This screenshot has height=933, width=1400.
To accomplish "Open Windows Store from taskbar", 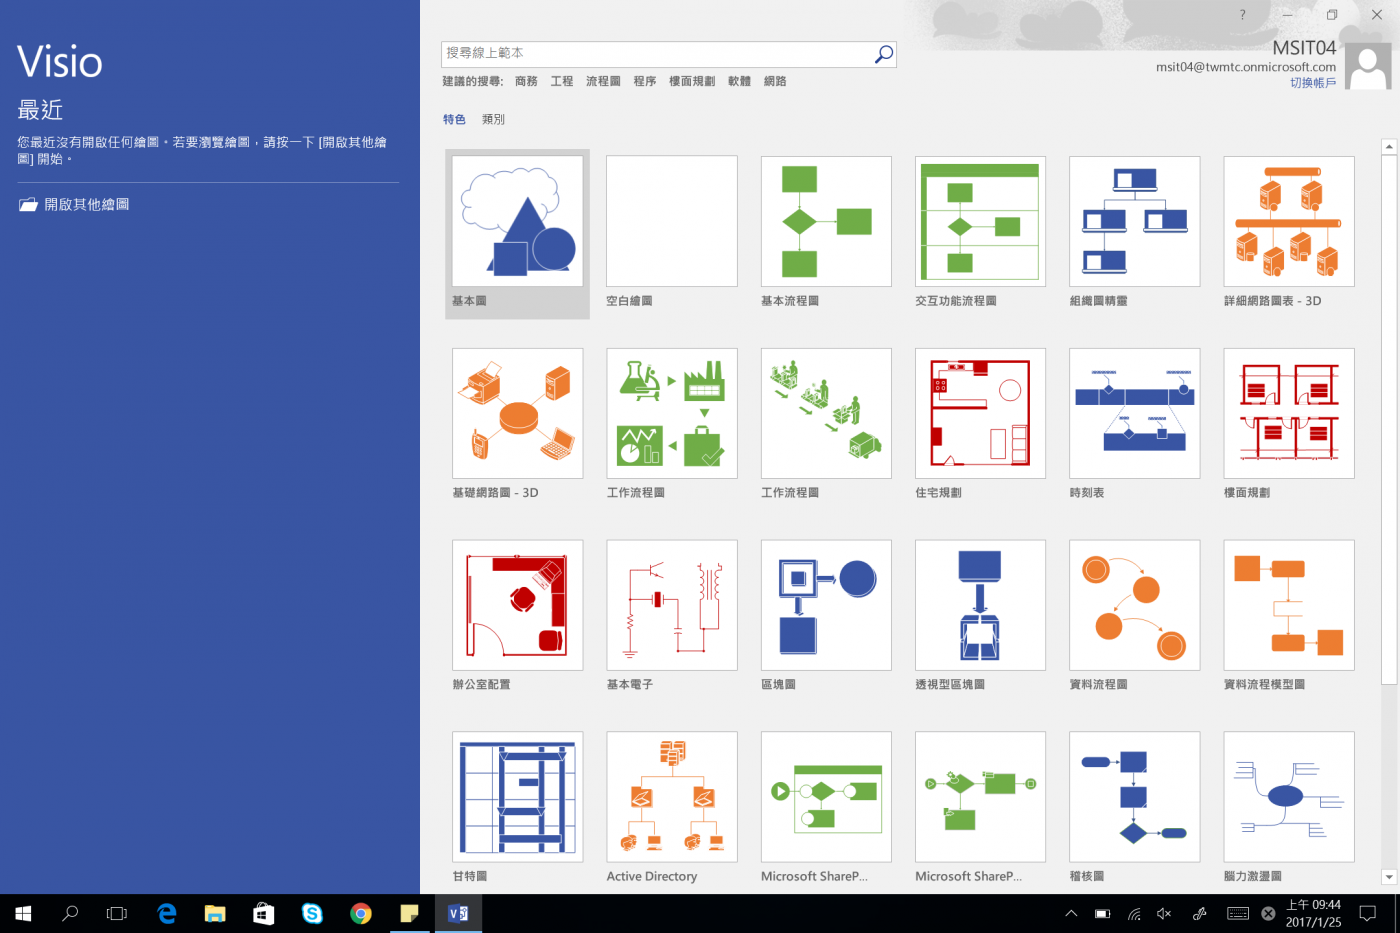I will click(264, 913).
